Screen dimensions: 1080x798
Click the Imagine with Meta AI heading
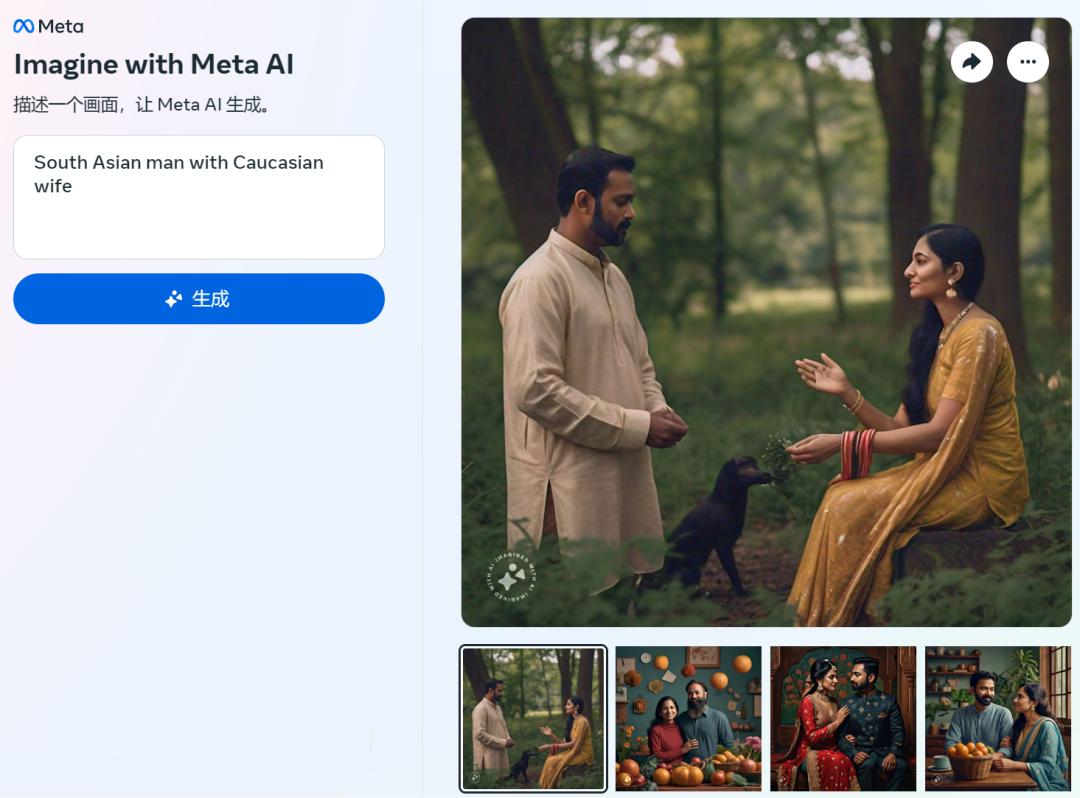154,64
